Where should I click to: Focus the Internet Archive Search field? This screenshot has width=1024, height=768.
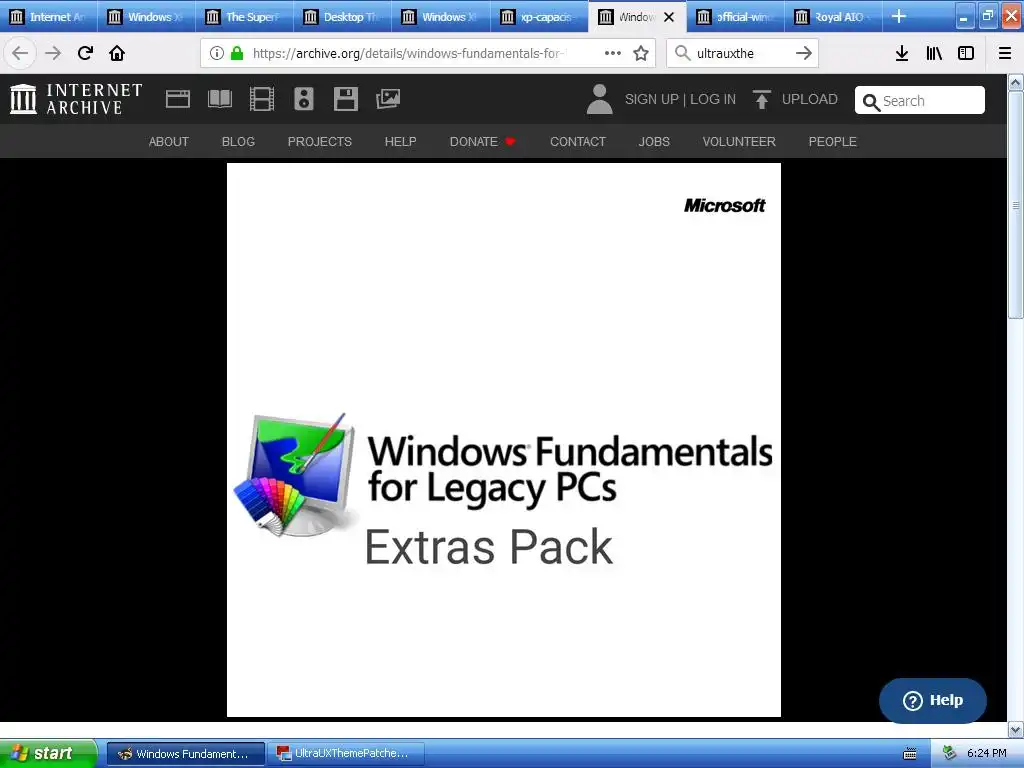(920, 101)
